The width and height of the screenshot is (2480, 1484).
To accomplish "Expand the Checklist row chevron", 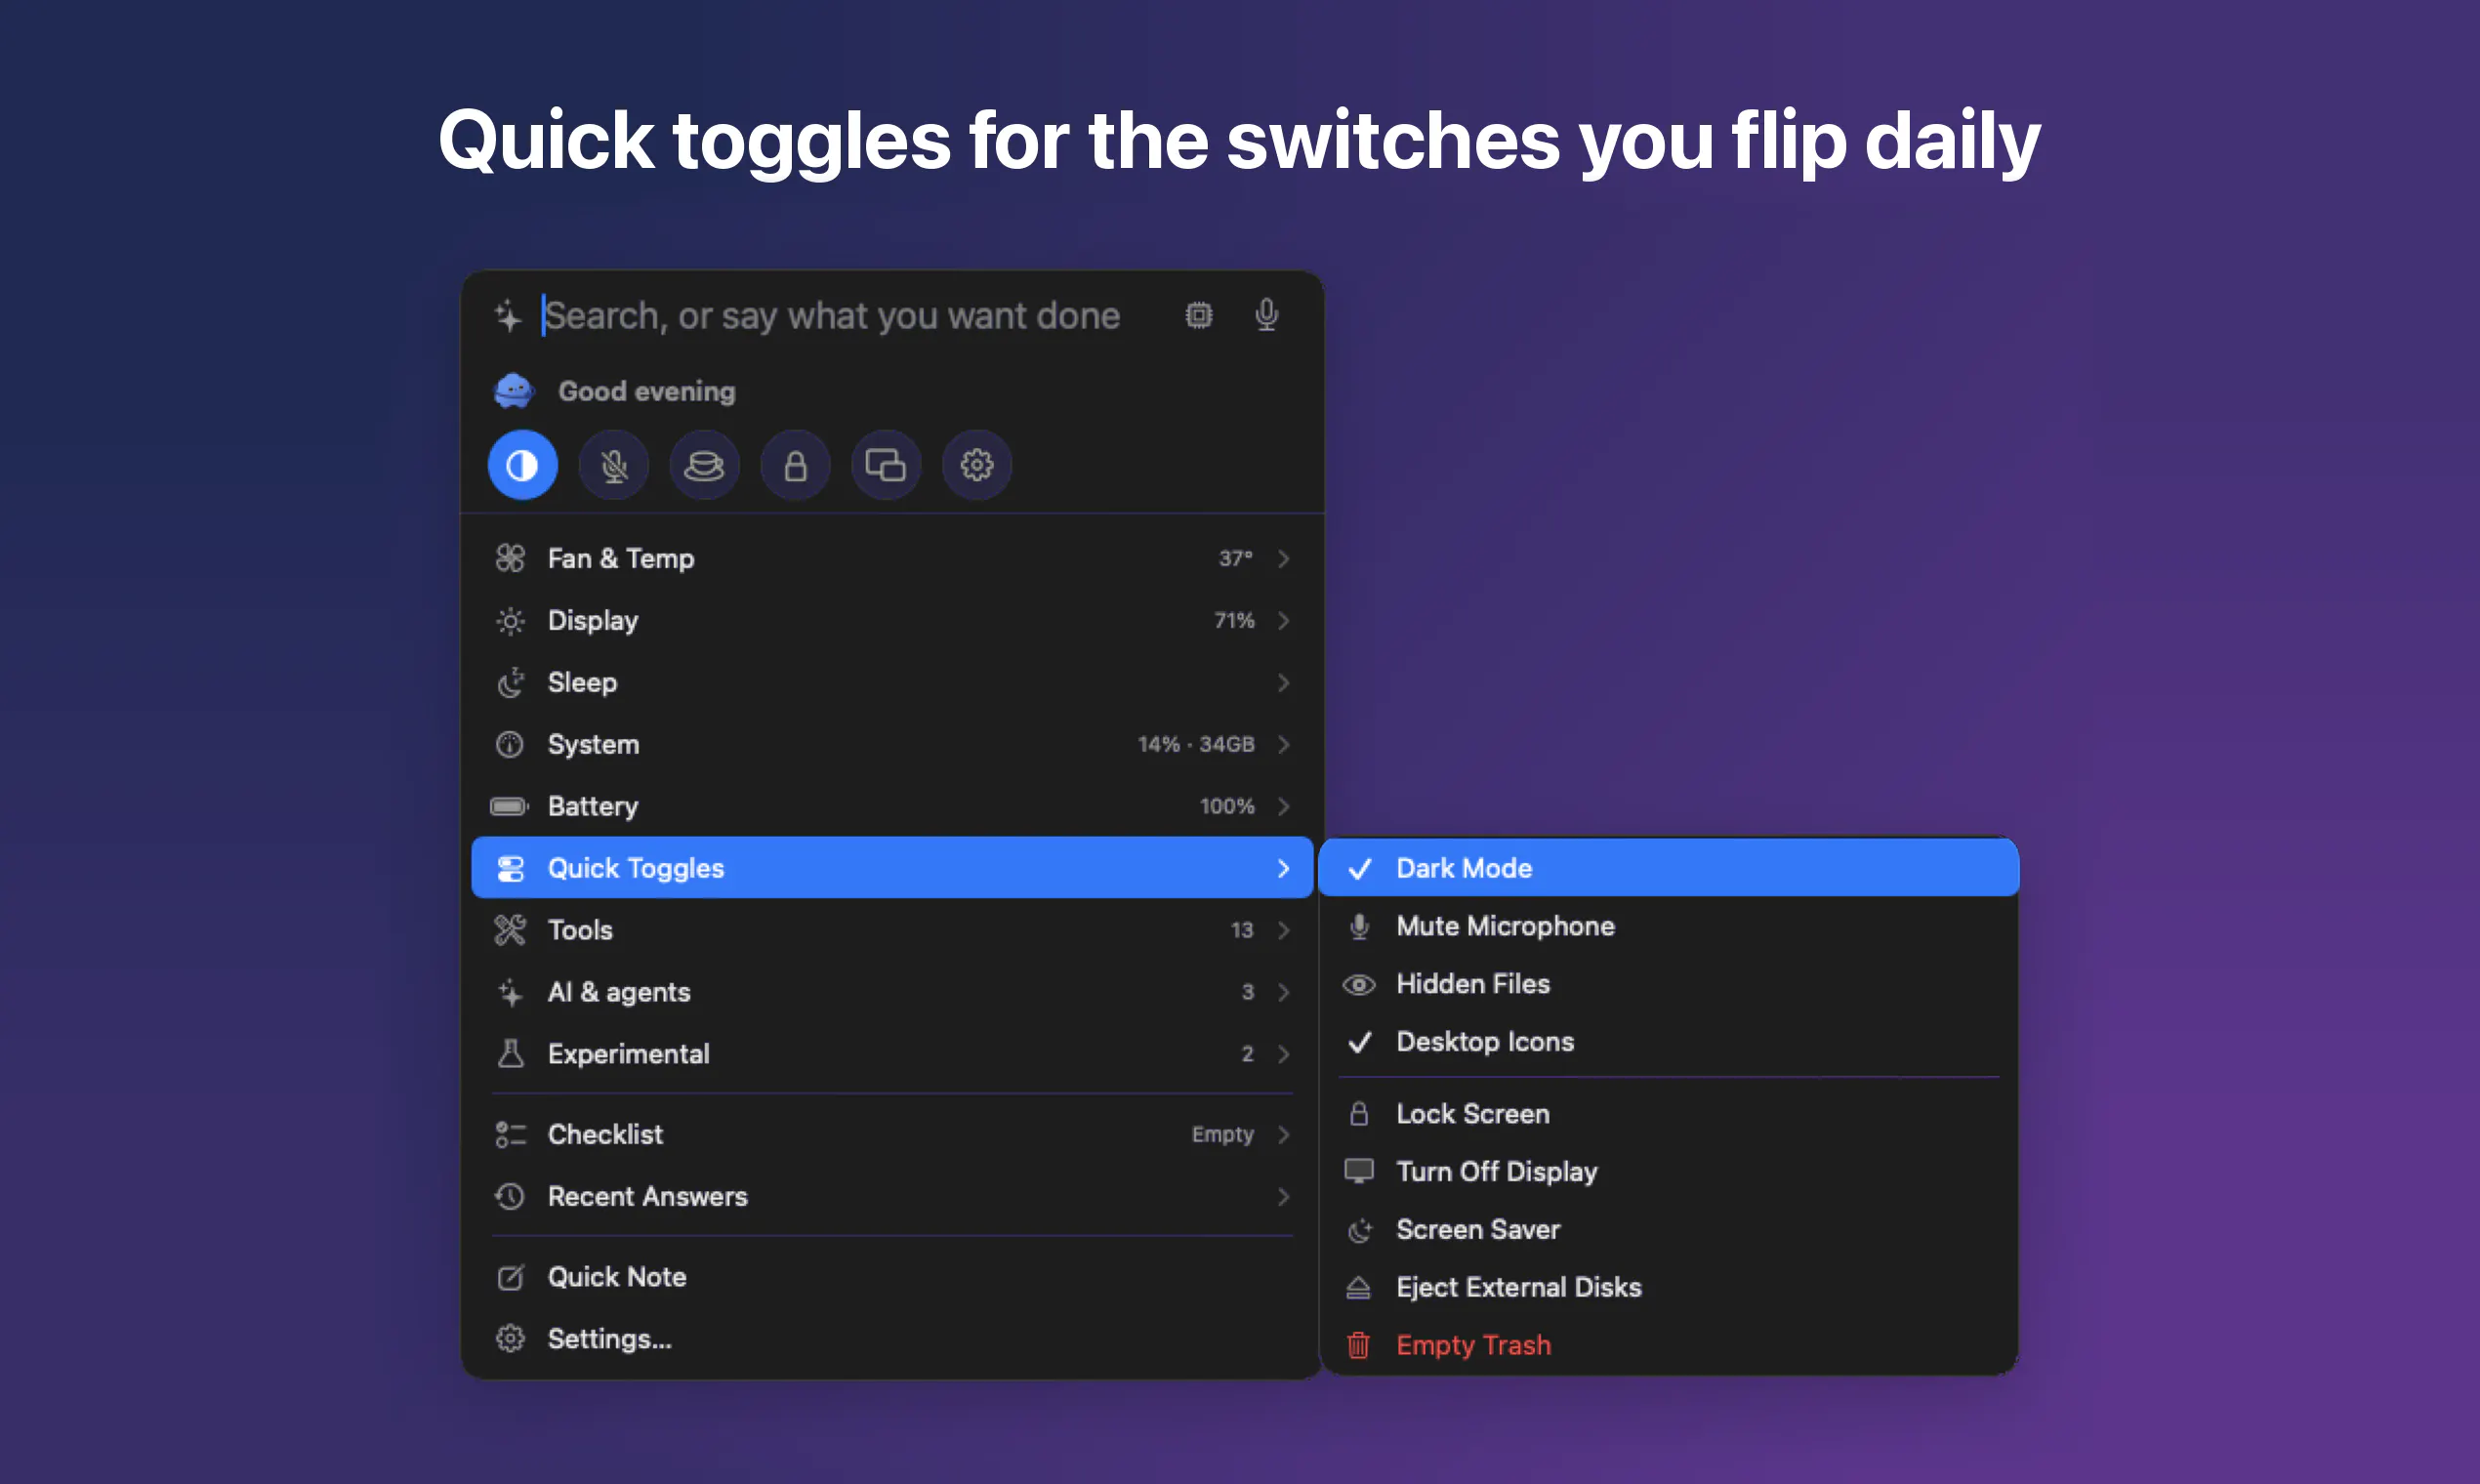I will pos(1283,1134).
